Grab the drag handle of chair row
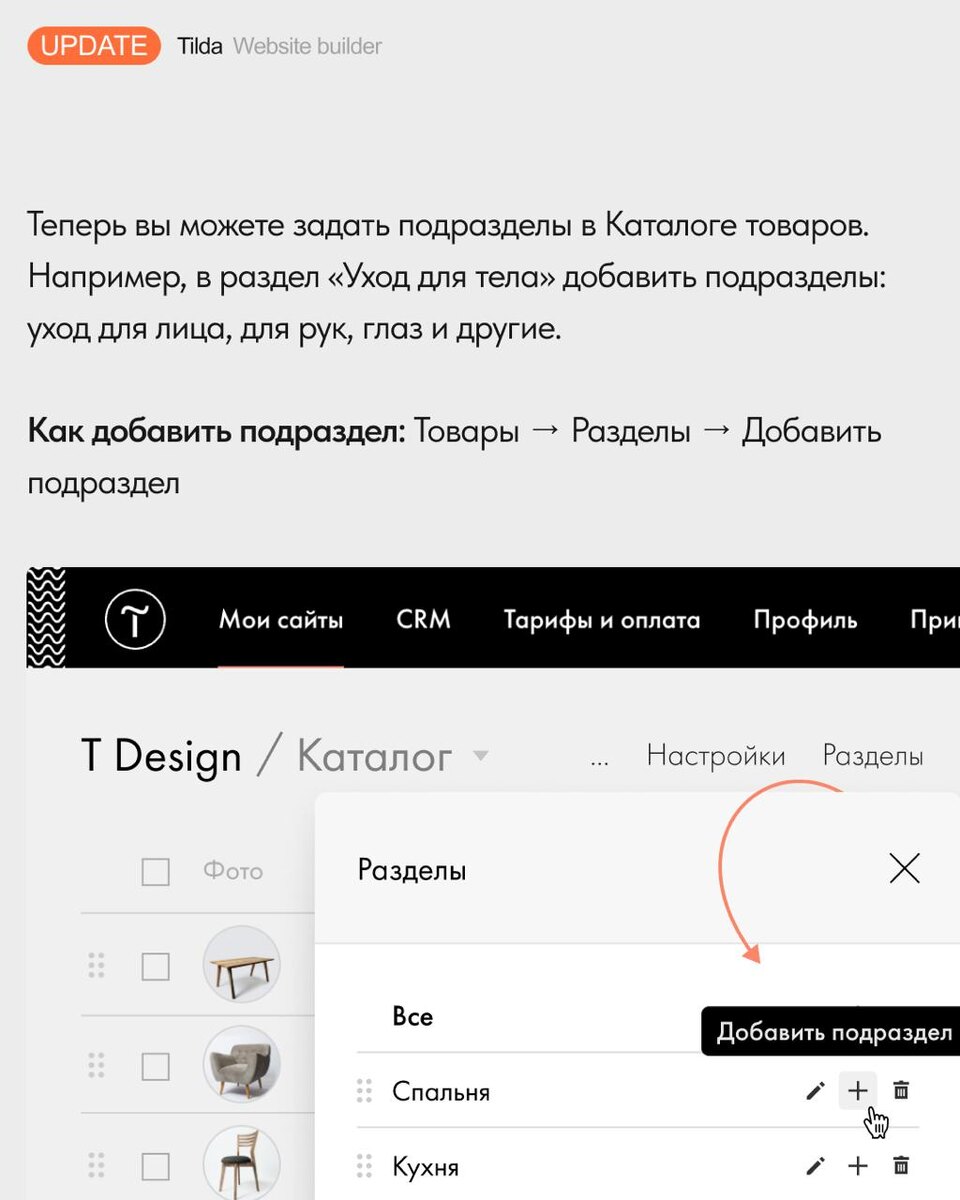This screenshot has height=1200, width=960. 96,1165
